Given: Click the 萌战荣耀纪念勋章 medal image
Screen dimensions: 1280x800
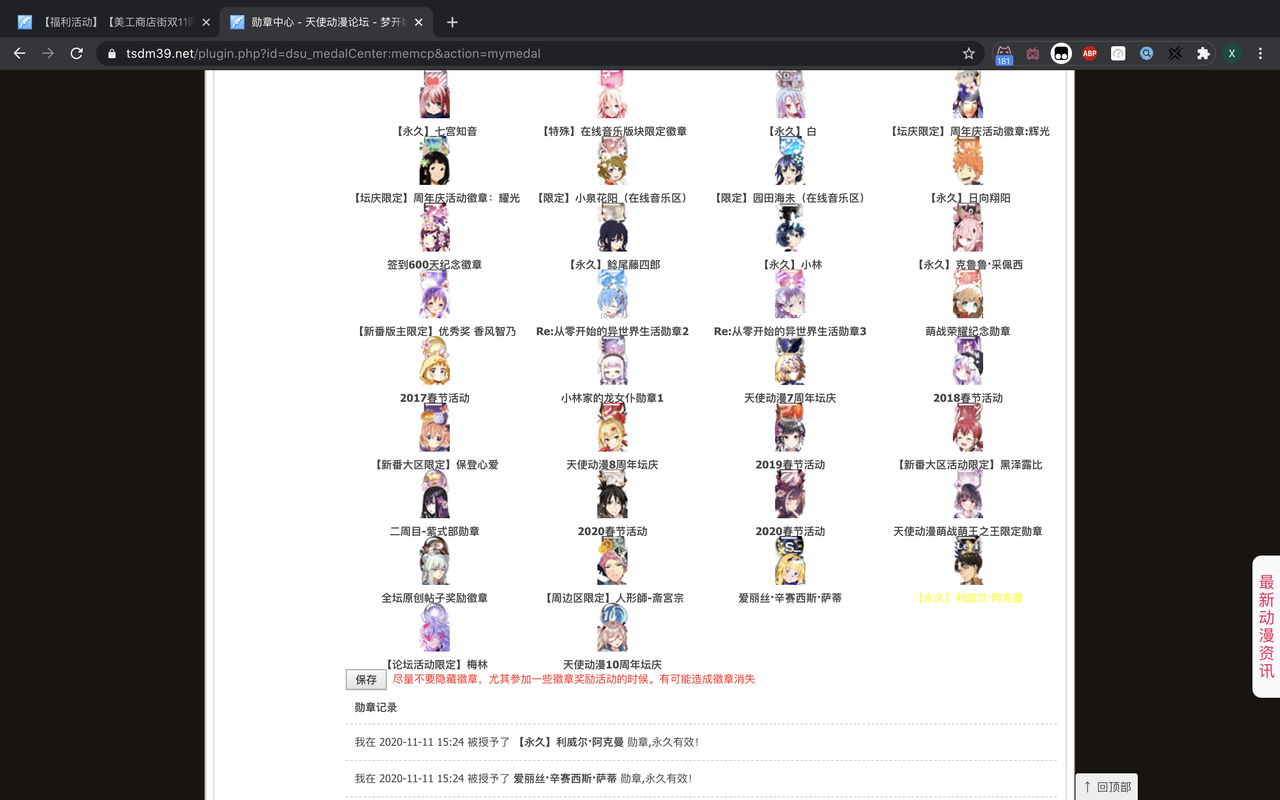Looking at the screenshot, I should click(968, 295).
